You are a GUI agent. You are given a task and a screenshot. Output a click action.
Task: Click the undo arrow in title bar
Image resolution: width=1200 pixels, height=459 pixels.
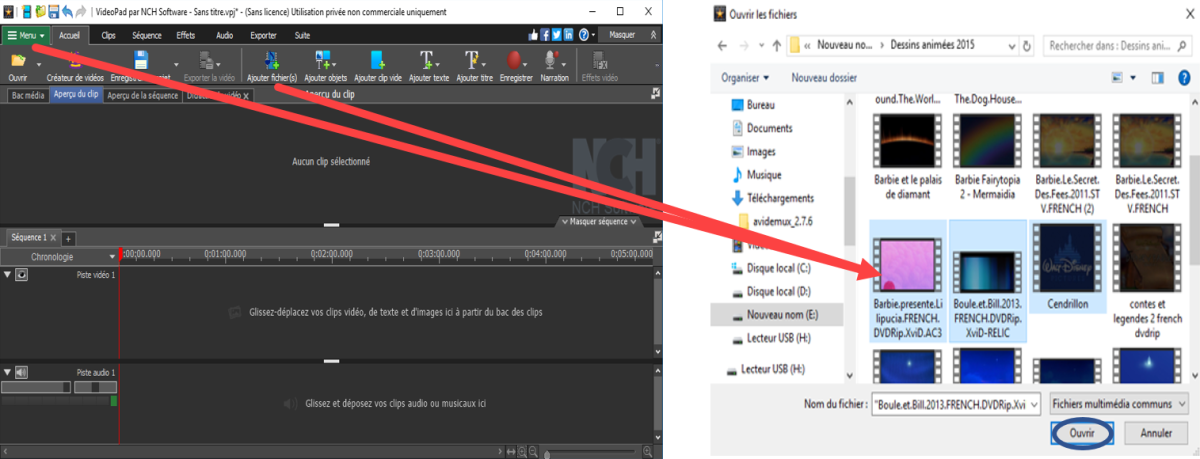click(x=67, y=11)
